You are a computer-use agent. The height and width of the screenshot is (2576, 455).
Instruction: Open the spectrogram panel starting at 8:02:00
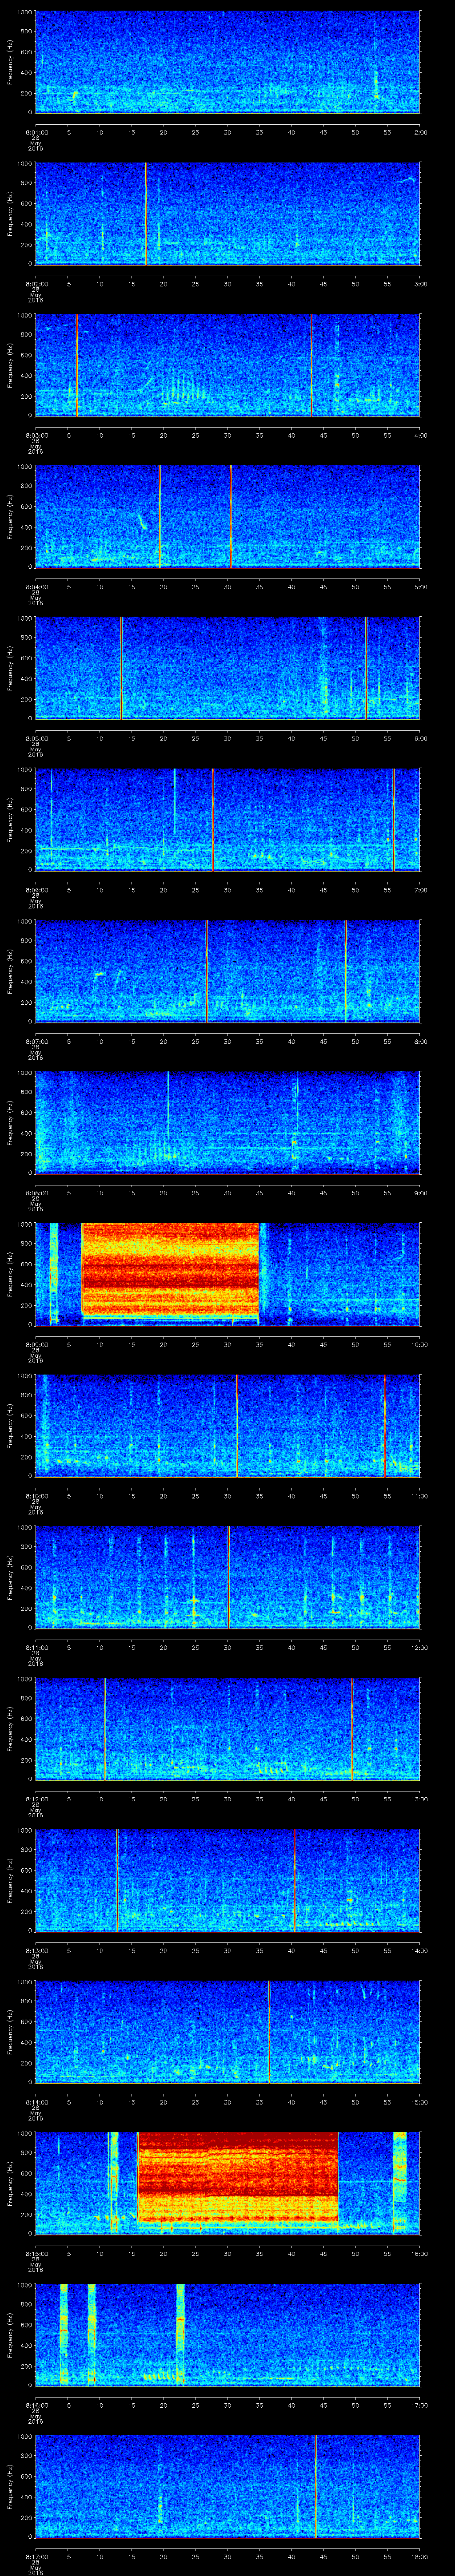[x=227, y=214]
